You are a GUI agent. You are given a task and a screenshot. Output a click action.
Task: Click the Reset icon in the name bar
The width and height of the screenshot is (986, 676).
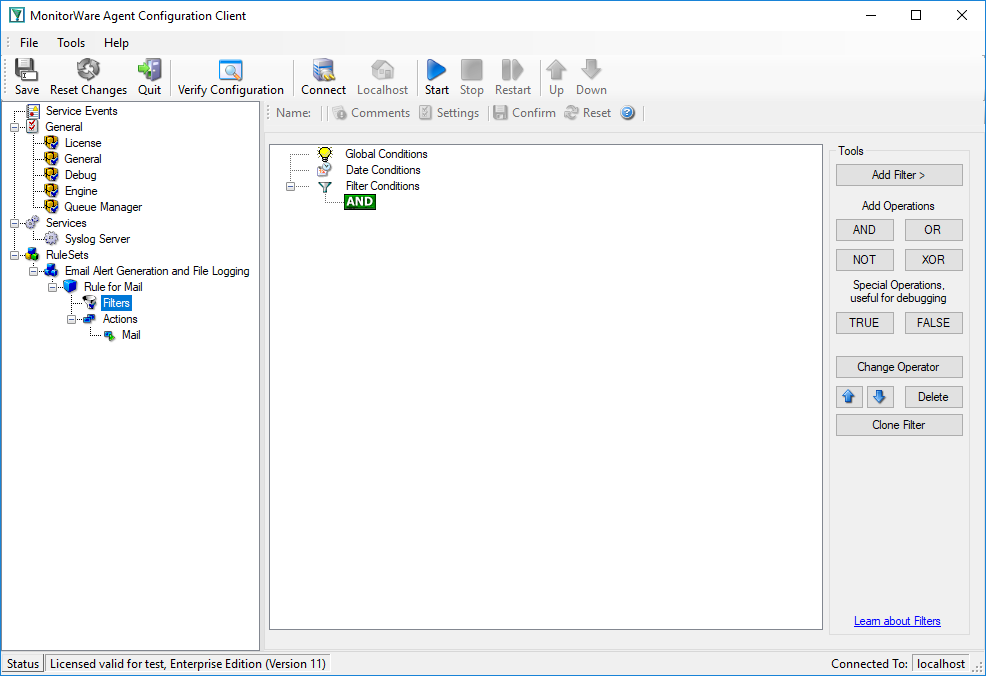(x=571, y=113)
